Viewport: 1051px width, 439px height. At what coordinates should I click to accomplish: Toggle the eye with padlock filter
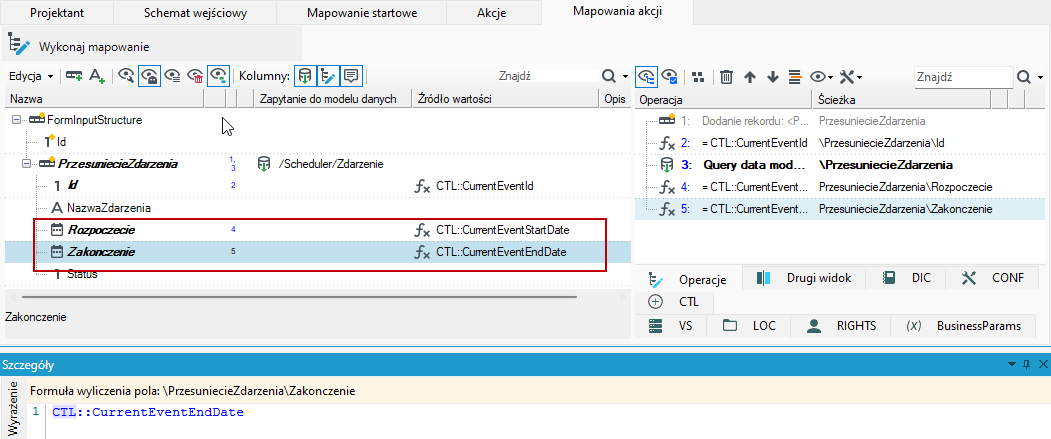point(149,76)
